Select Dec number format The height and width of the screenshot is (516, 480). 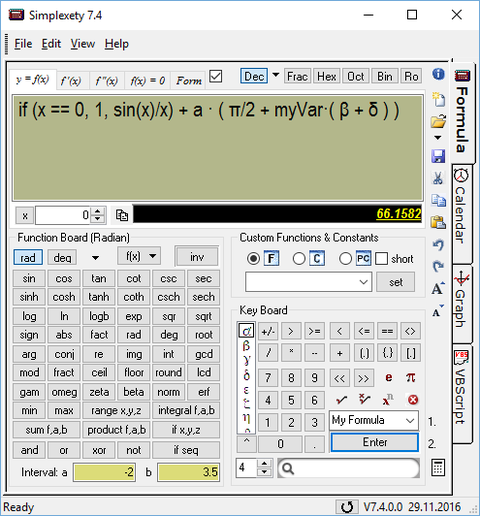pos(254,76)
